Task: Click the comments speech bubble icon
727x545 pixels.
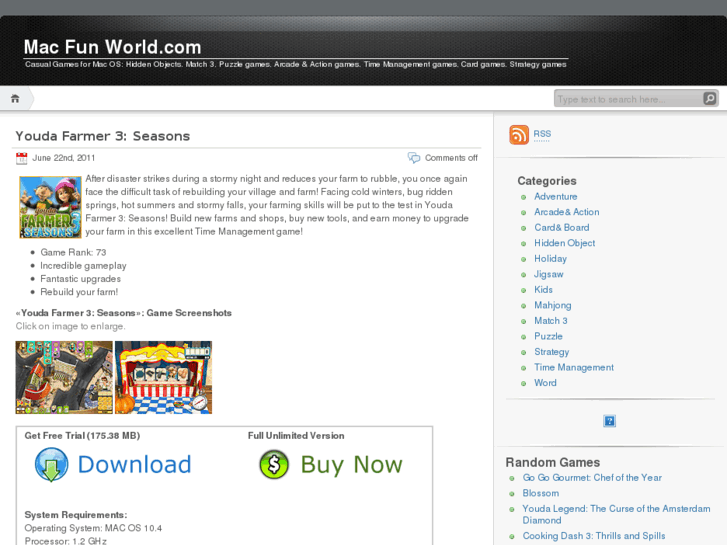Action: click(x=414, y=158)
